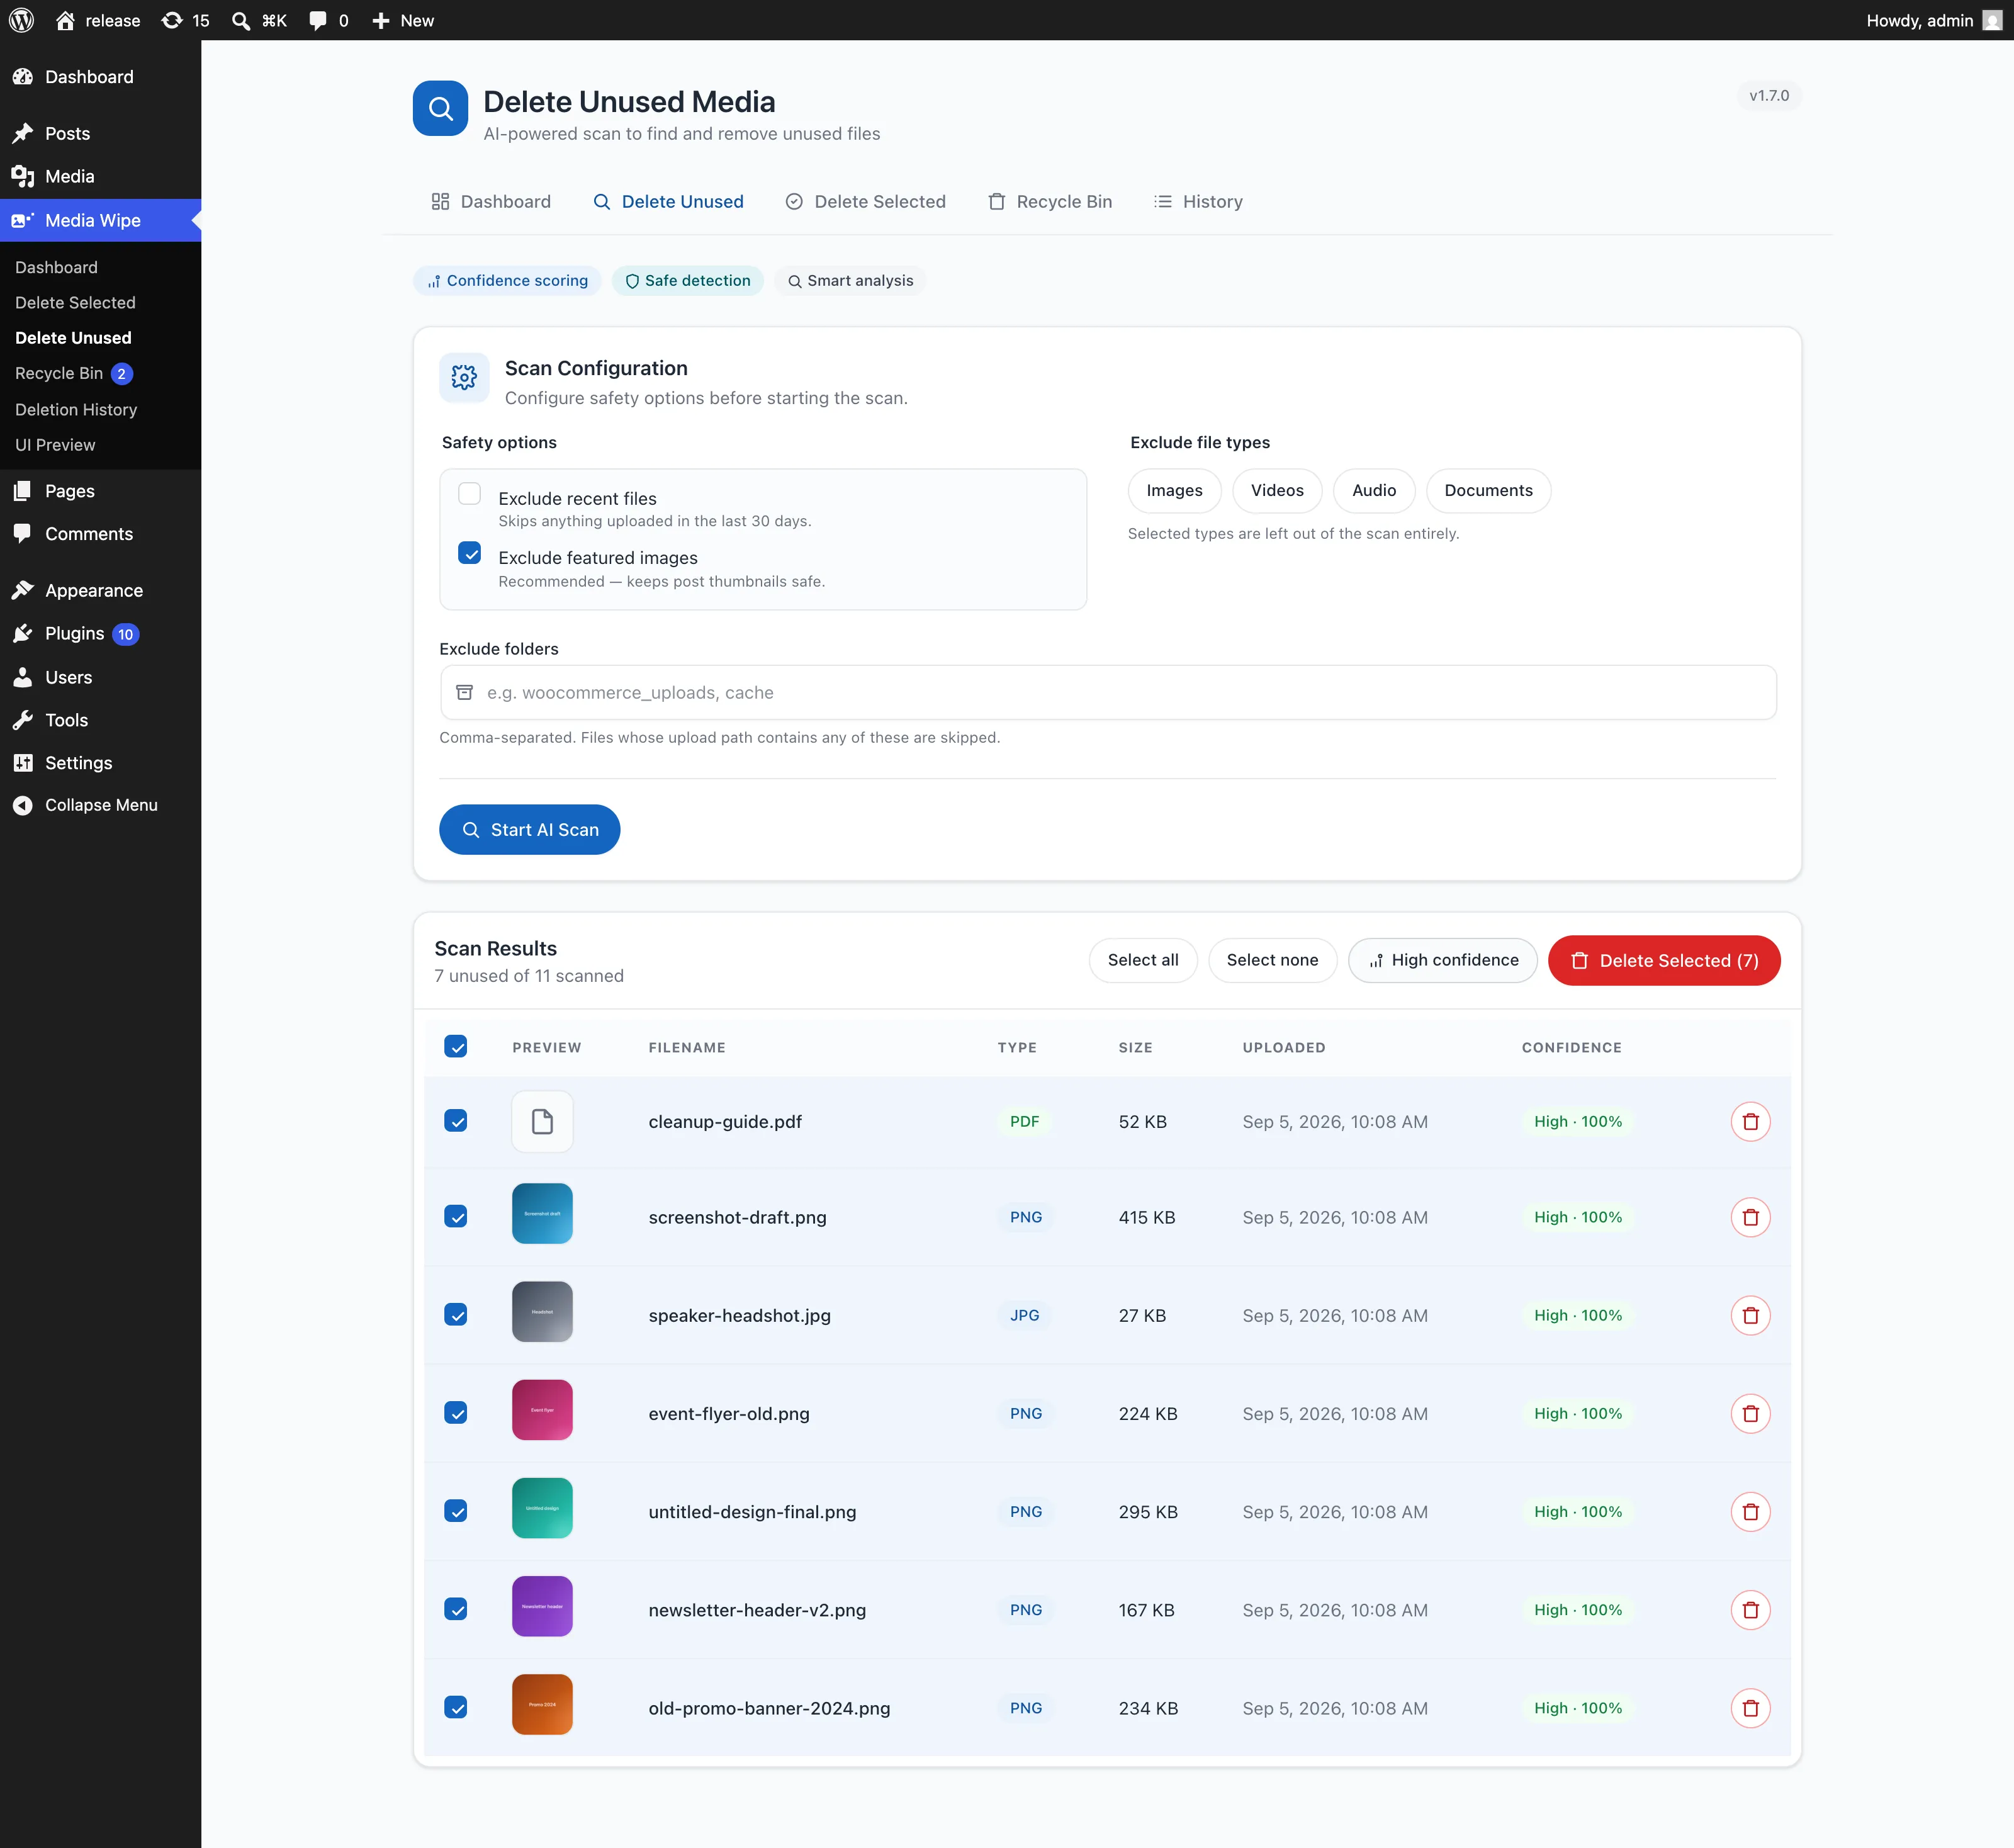Open the History tab
This screenshot has height=1848, width=2014.
(x=1198, y=201)
